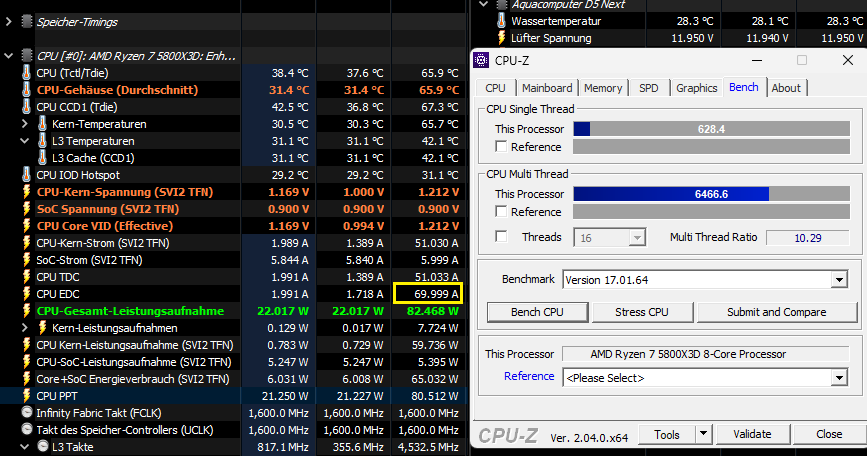Click thermometer icon beside CPU IOD Hotspot

pos(26,175)
